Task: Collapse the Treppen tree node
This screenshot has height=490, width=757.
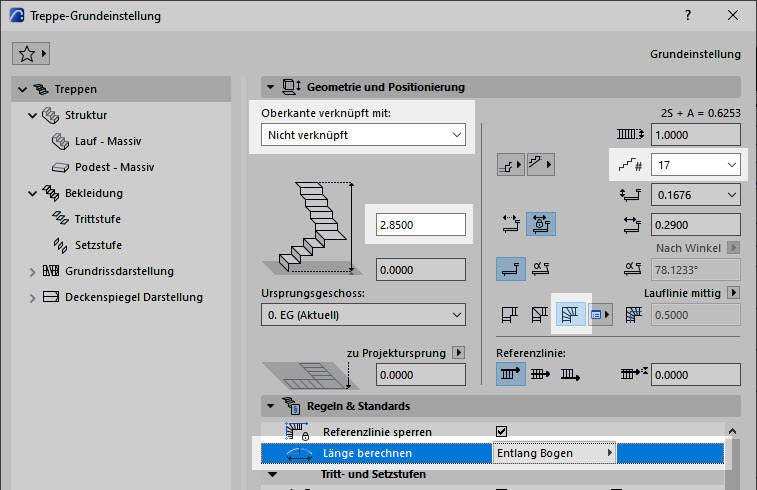Action: tap(22, 89)
